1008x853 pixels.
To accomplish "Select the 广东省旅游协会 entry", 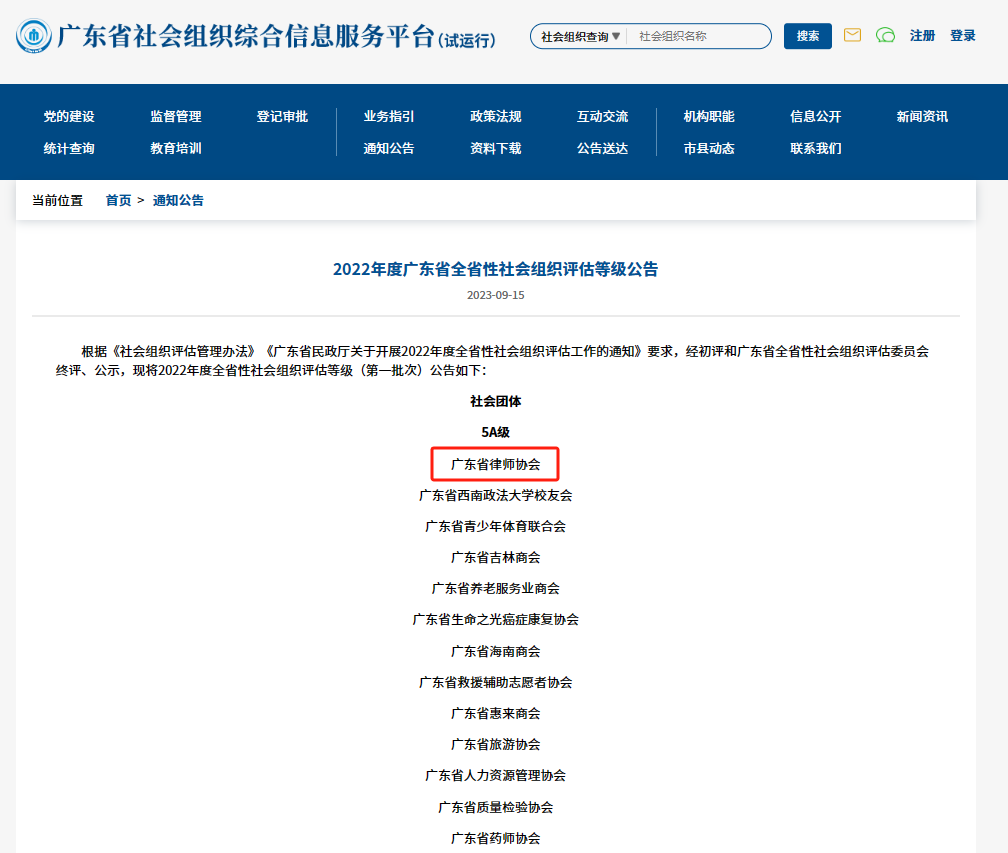I will [496, 744].
